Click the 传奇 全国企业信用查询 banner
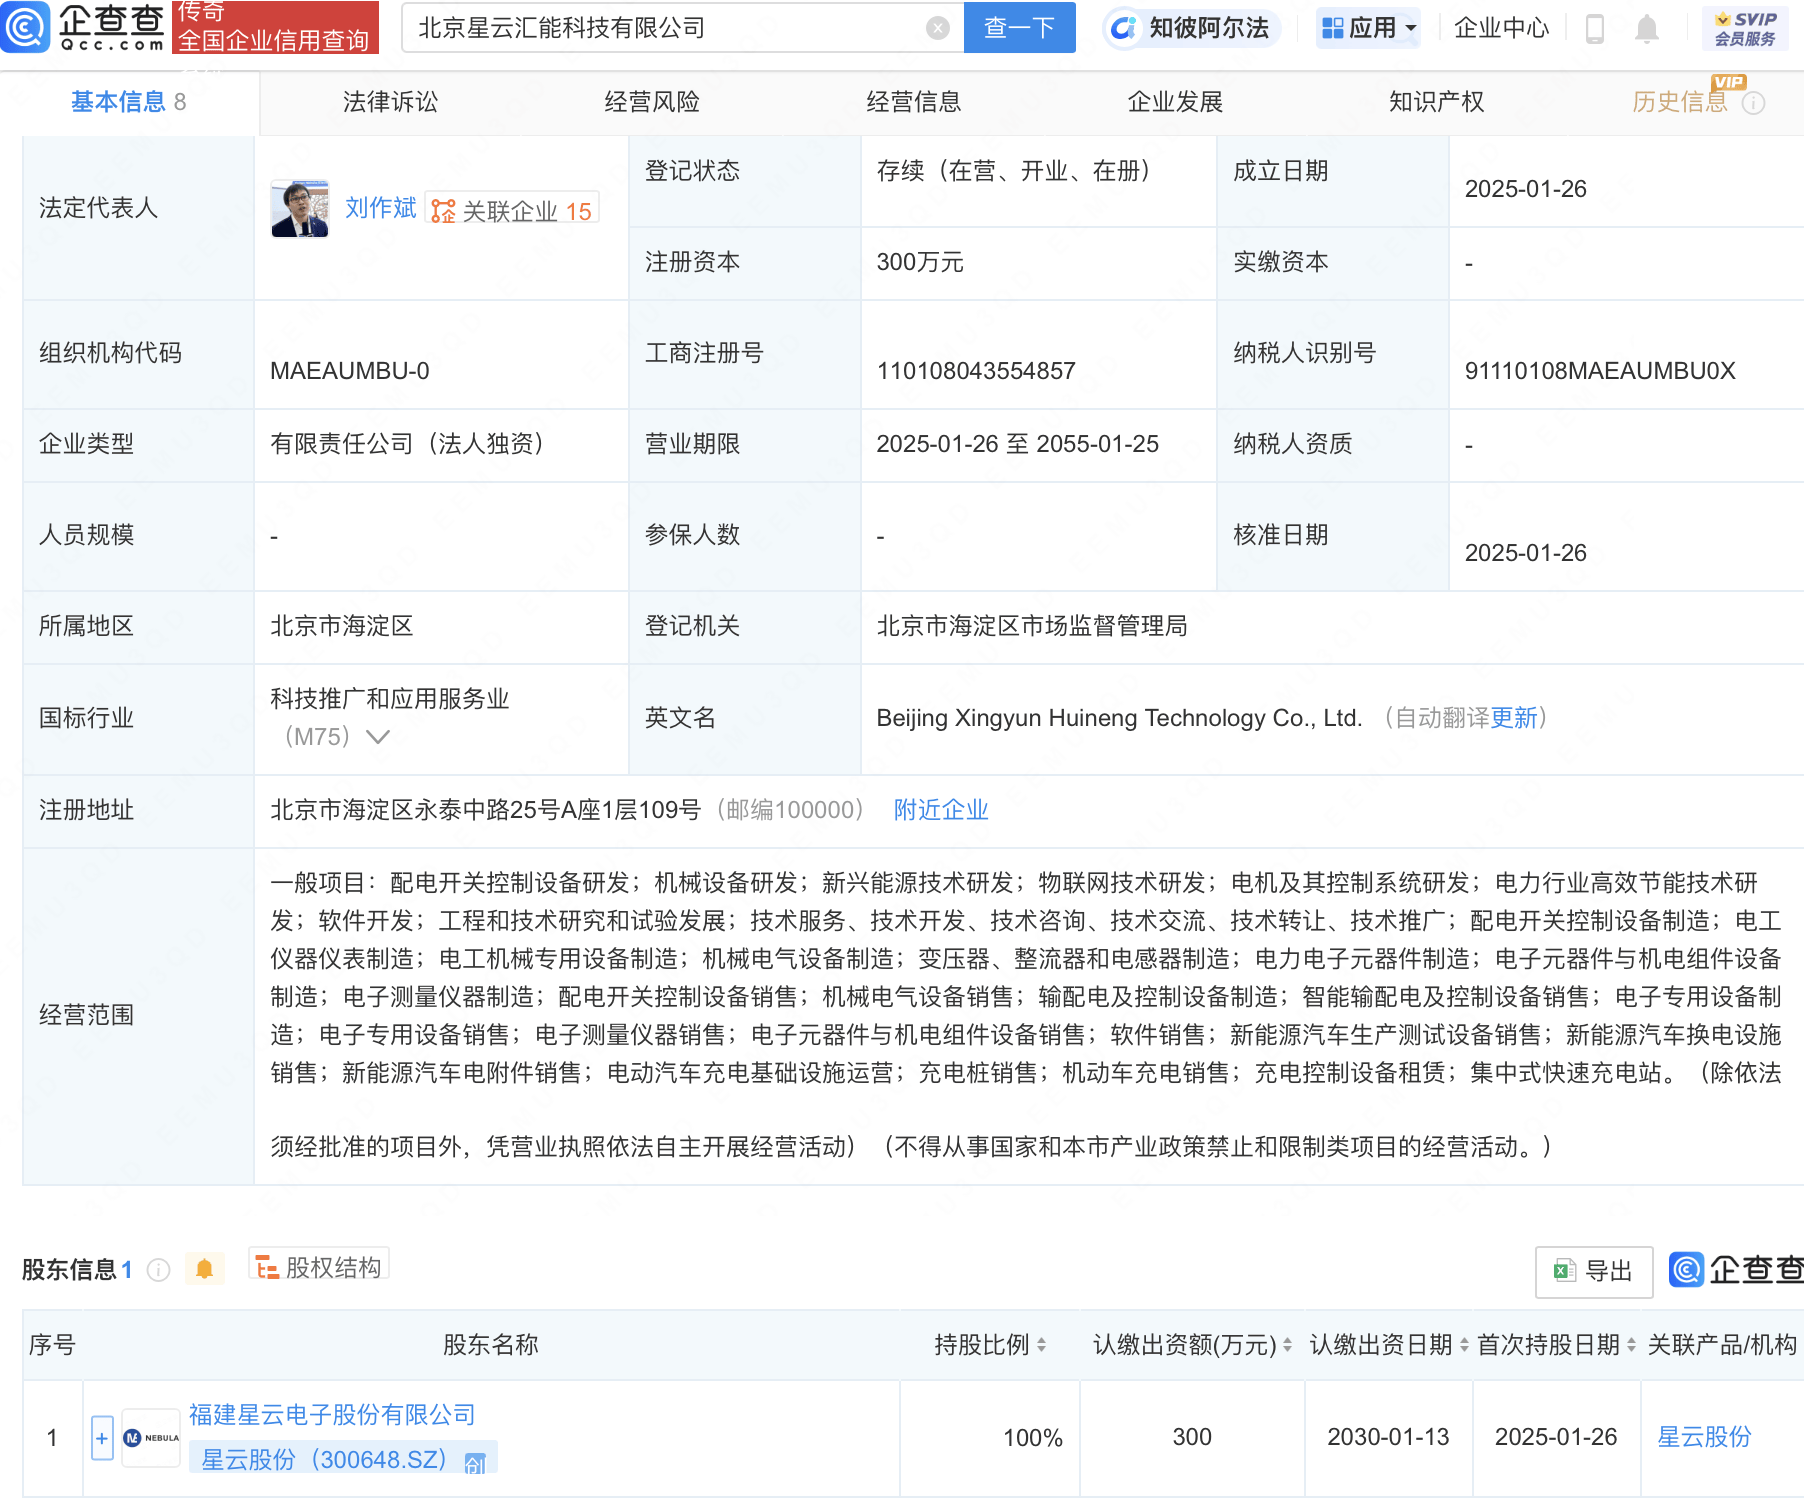The image size is (1804, 1504). point(275,27)
